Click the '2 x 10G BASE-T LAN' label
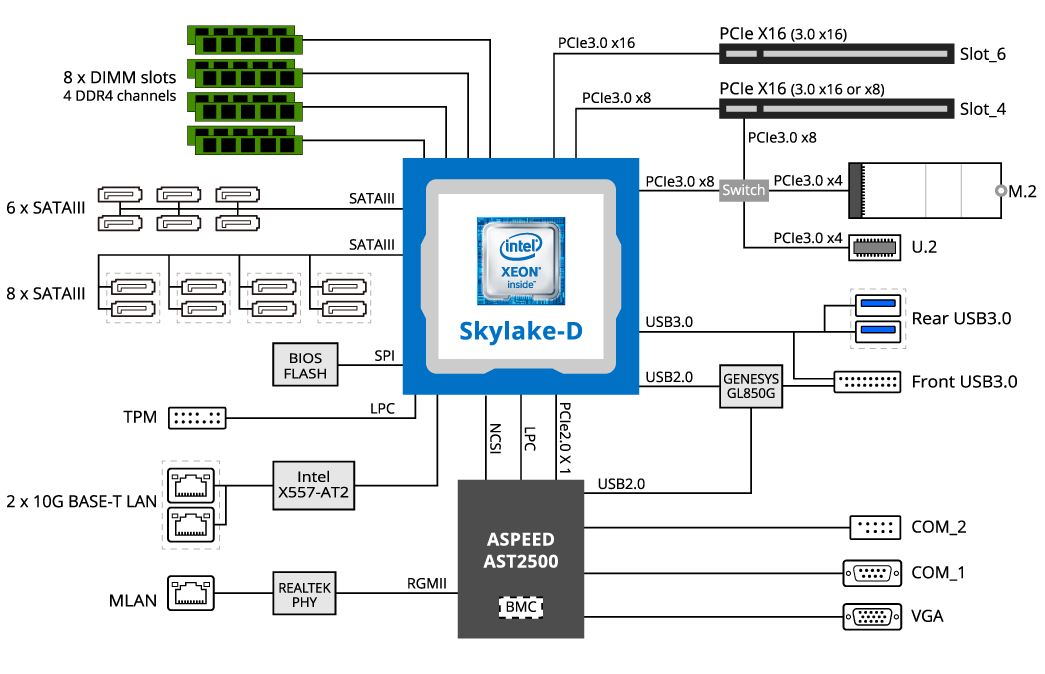Screen dimensions: 1045x674 click(81, 501)
